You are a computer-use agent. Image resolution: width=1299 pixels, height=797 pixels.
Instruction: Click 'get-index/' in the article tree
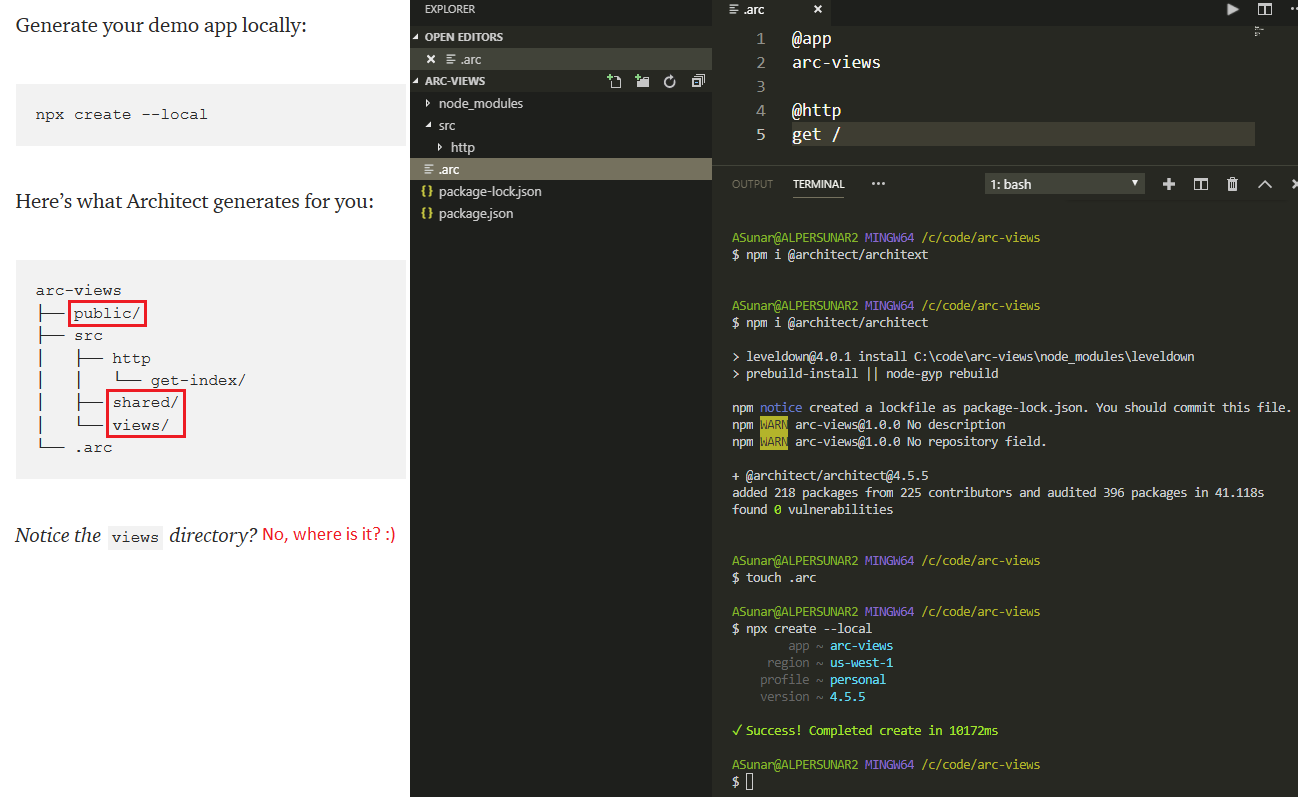[198, 380]
